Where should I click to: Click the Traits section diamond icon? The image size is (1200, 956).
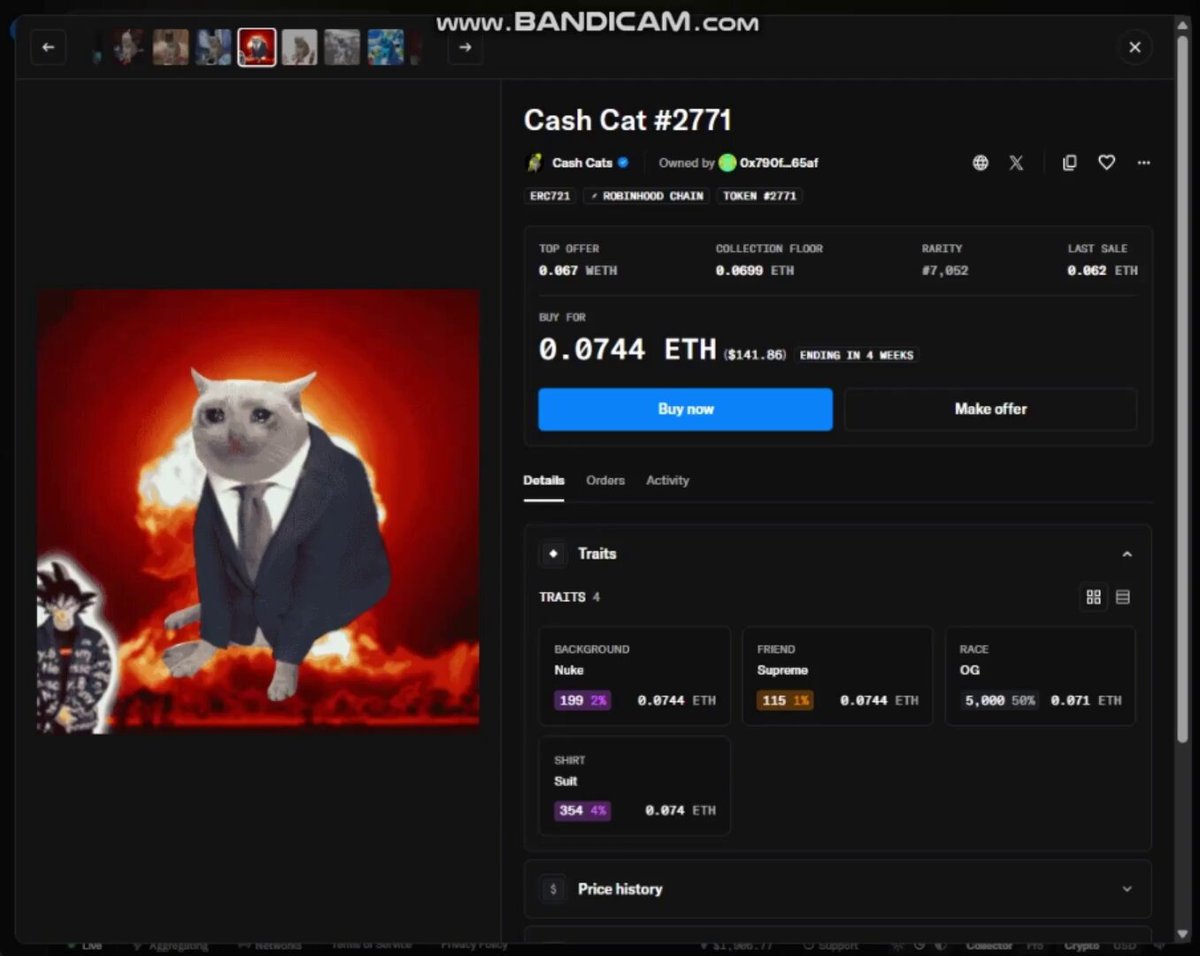click(x=553, y=554)
